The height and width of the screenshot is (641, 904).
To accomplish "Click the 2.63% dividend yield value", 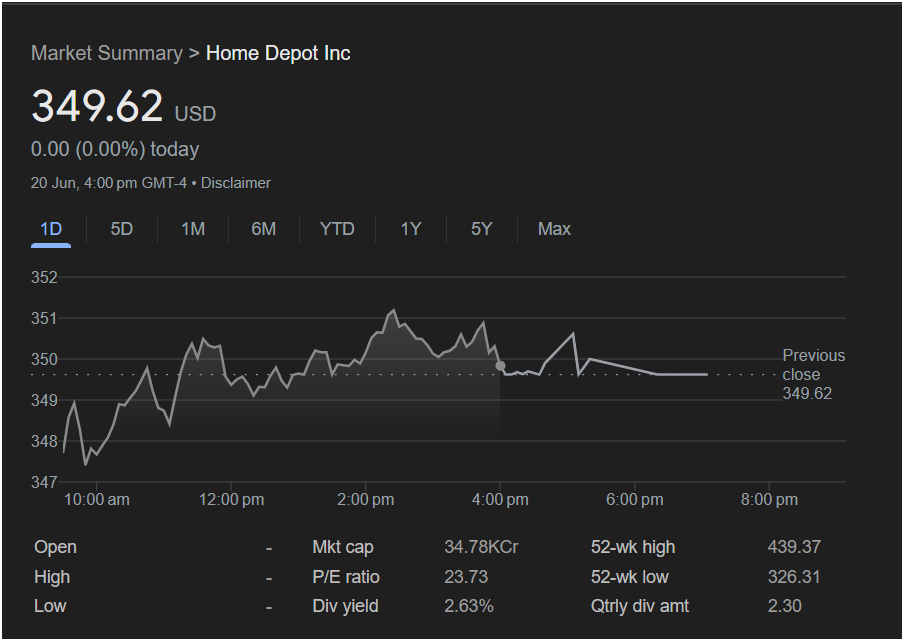I will pyautogui.click(x=469, y=606).
